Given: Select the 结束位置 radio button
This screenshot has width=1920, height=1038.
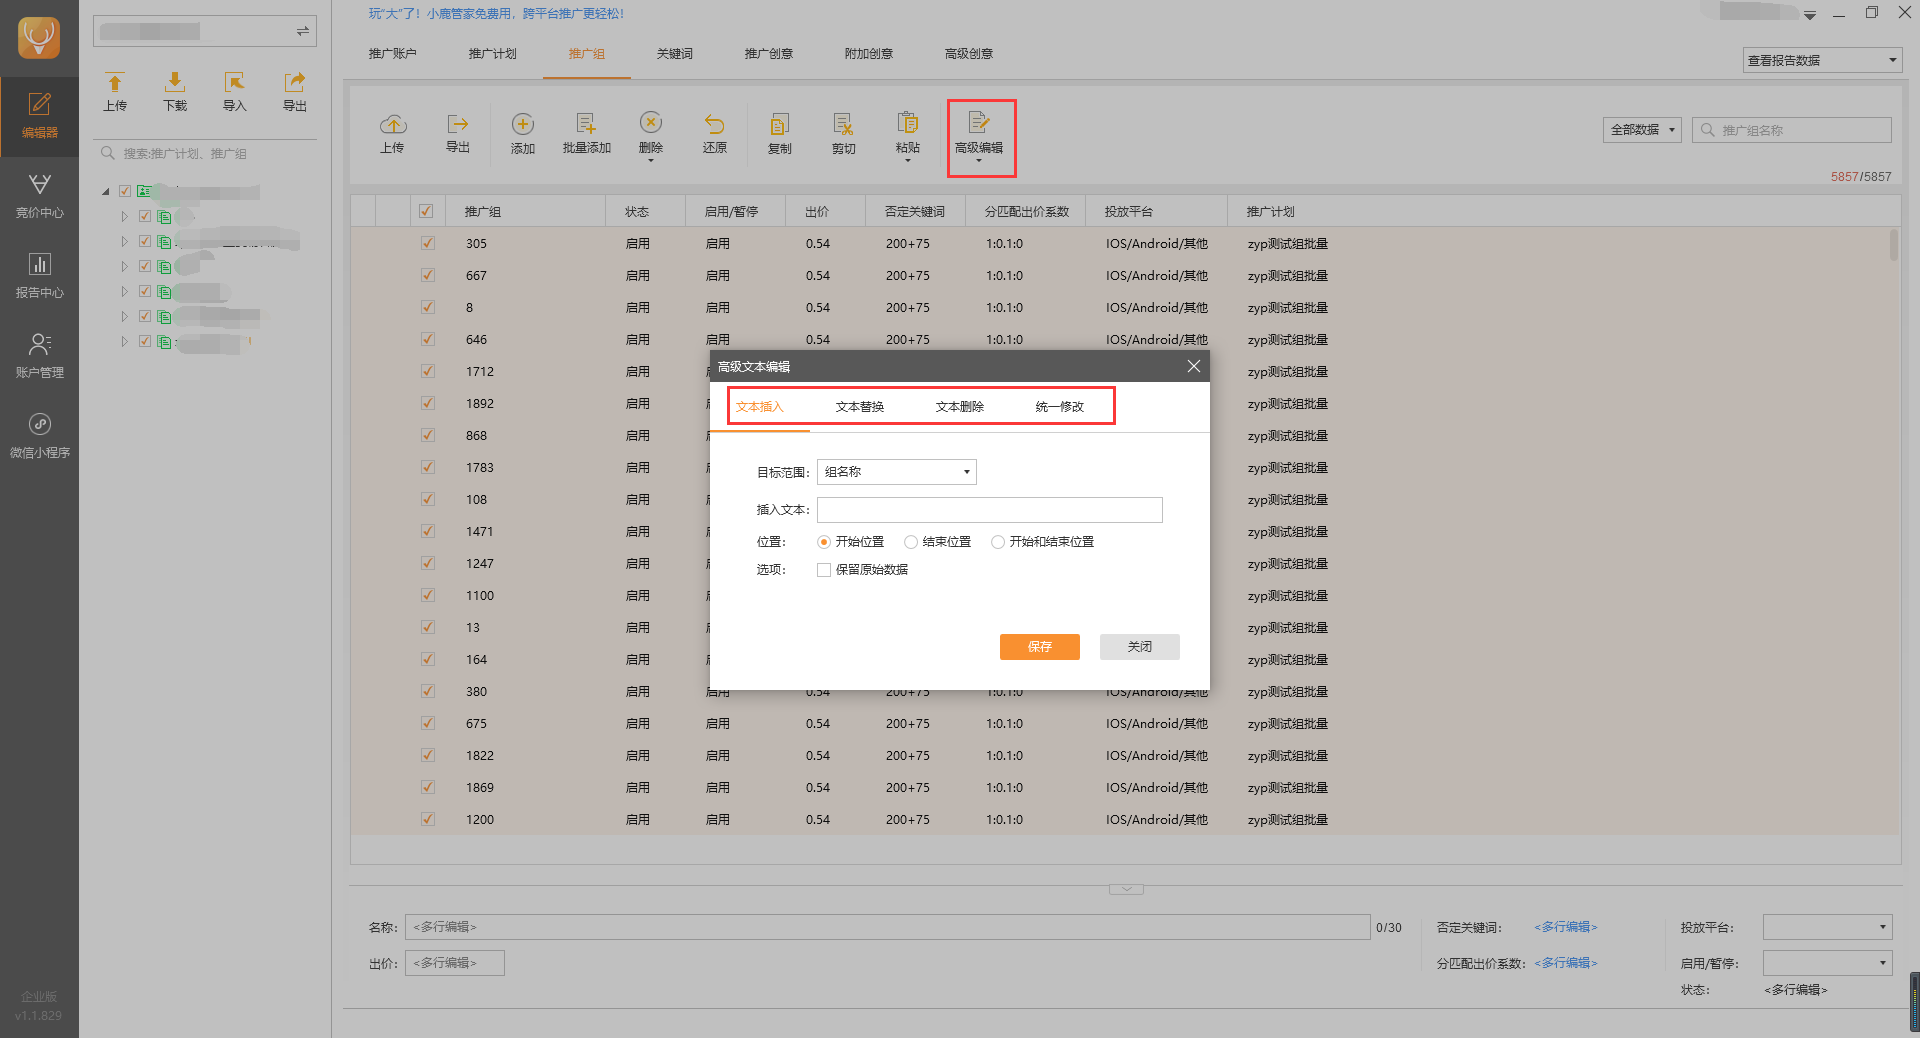Looking at the screenshot, I should point(911,542).
